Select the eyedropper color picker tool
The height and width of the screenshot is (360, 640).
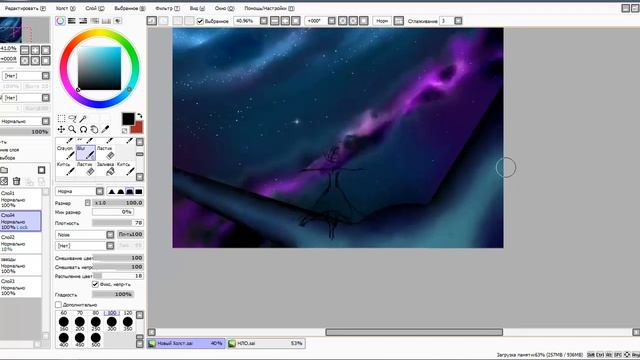tap(105, 129)
